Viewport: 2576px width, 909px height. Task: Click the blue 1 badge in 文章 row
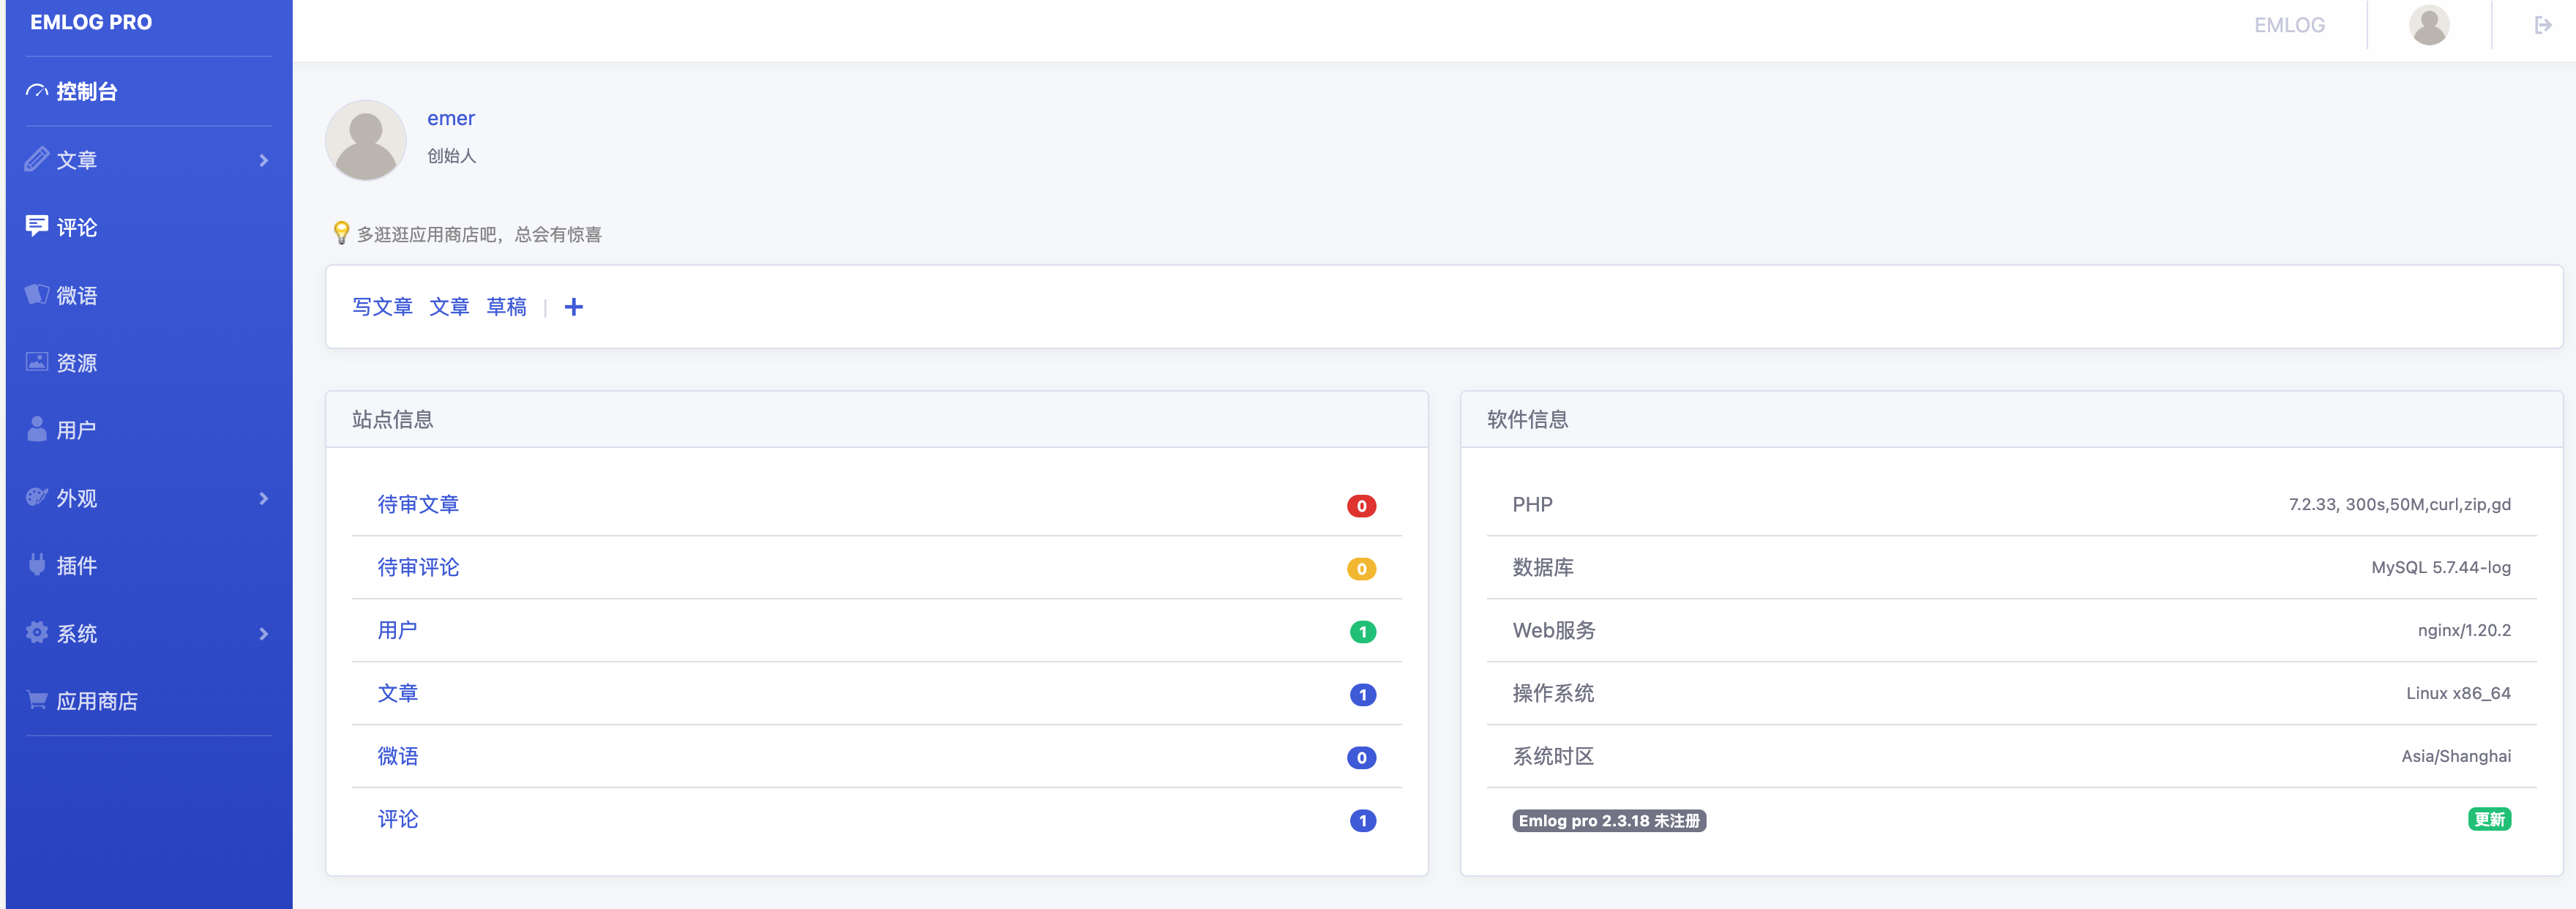(x=1362, y=694)
